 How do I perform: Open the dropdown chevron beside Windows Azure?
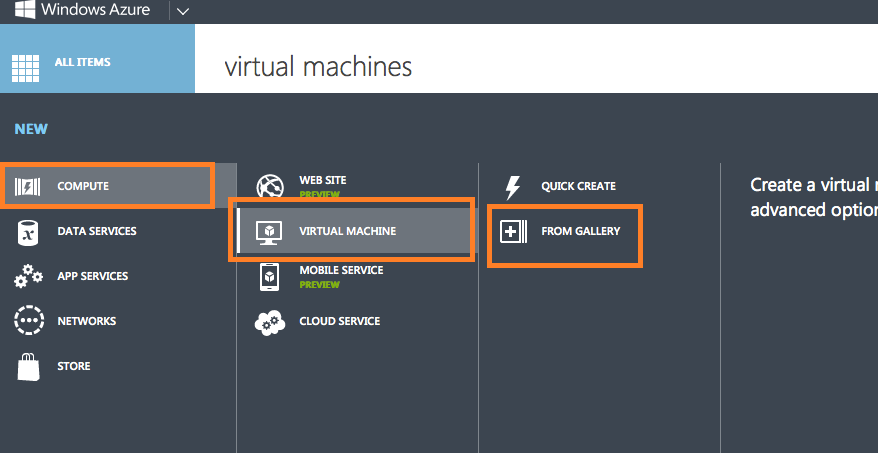183,11
